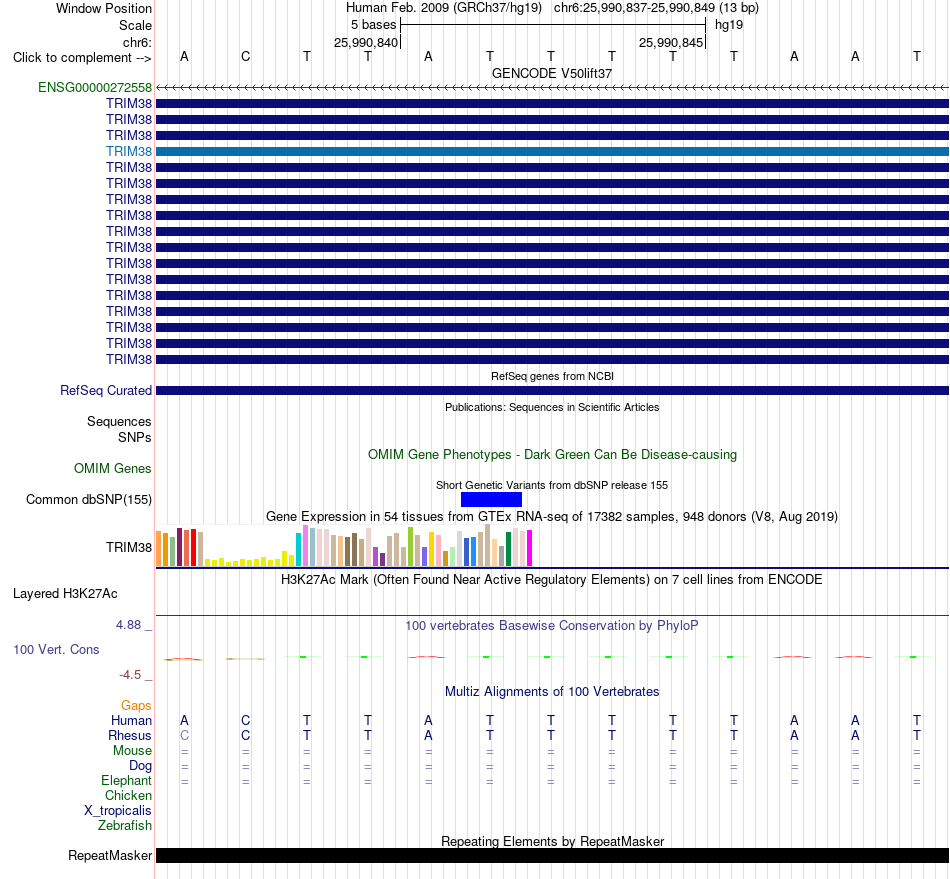Click the highlighted light-blue TRIM38 exon bar
Viewport: 950px width, 879px height.
(552, 151)
